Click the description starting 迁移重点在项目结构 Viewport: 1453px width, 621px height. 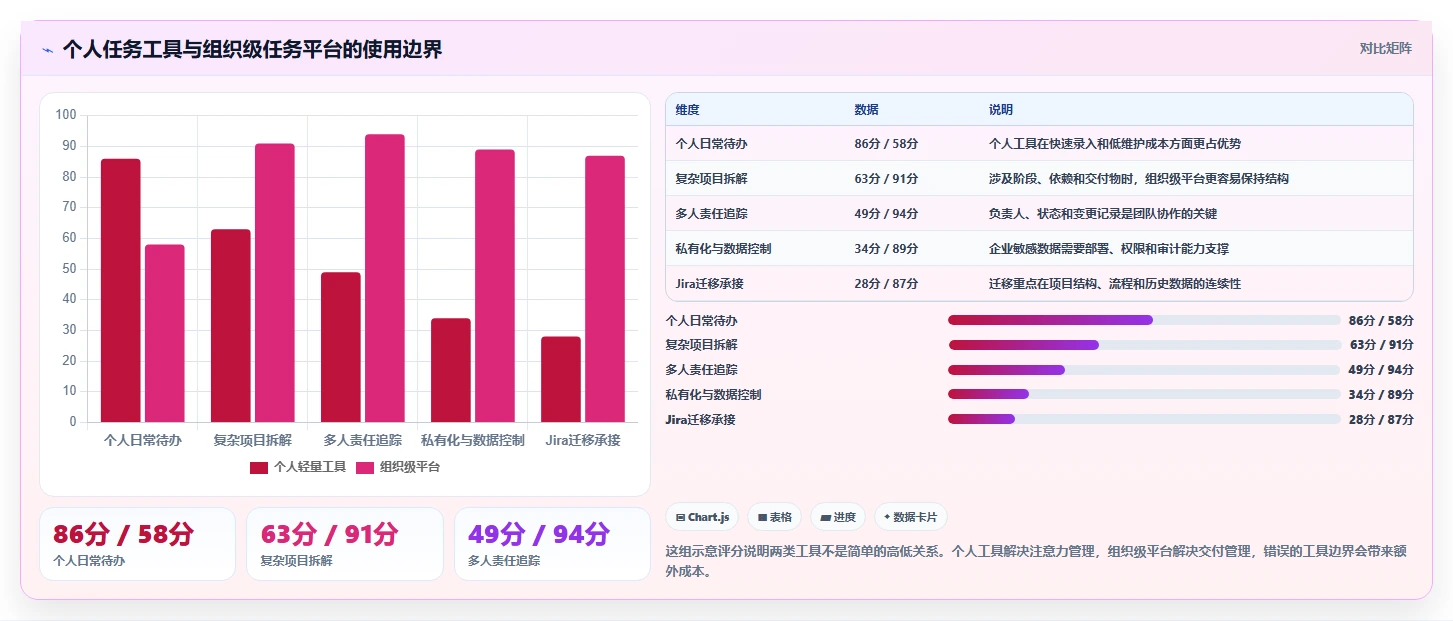point(1115,284)
